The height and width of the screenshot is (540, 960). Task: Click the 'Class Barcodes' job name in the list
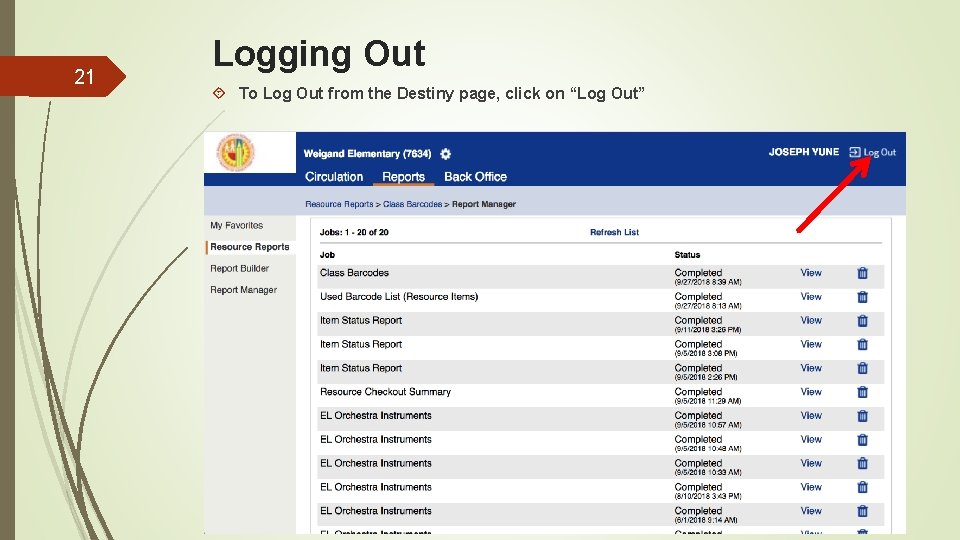[354, 273]
